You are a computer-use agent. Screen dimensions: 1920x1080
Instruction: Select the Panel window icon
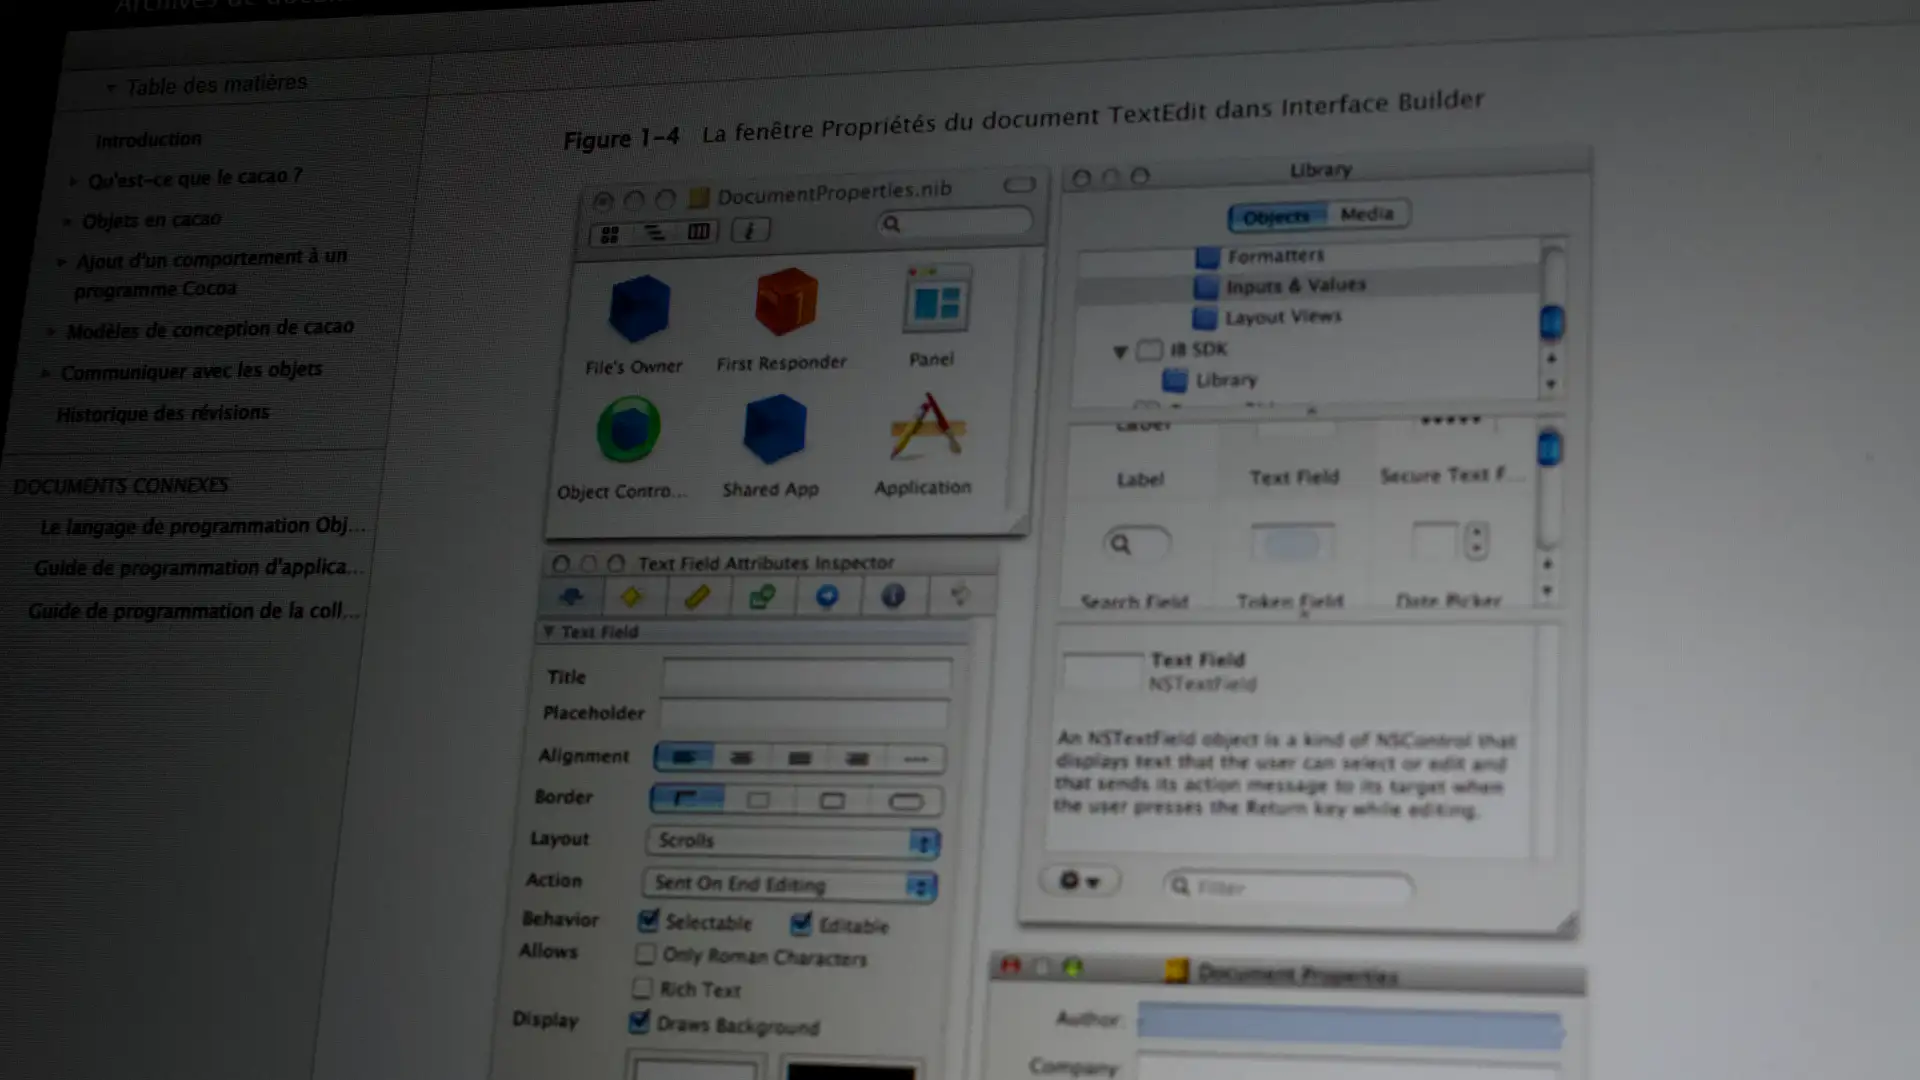tap(936, 299)
